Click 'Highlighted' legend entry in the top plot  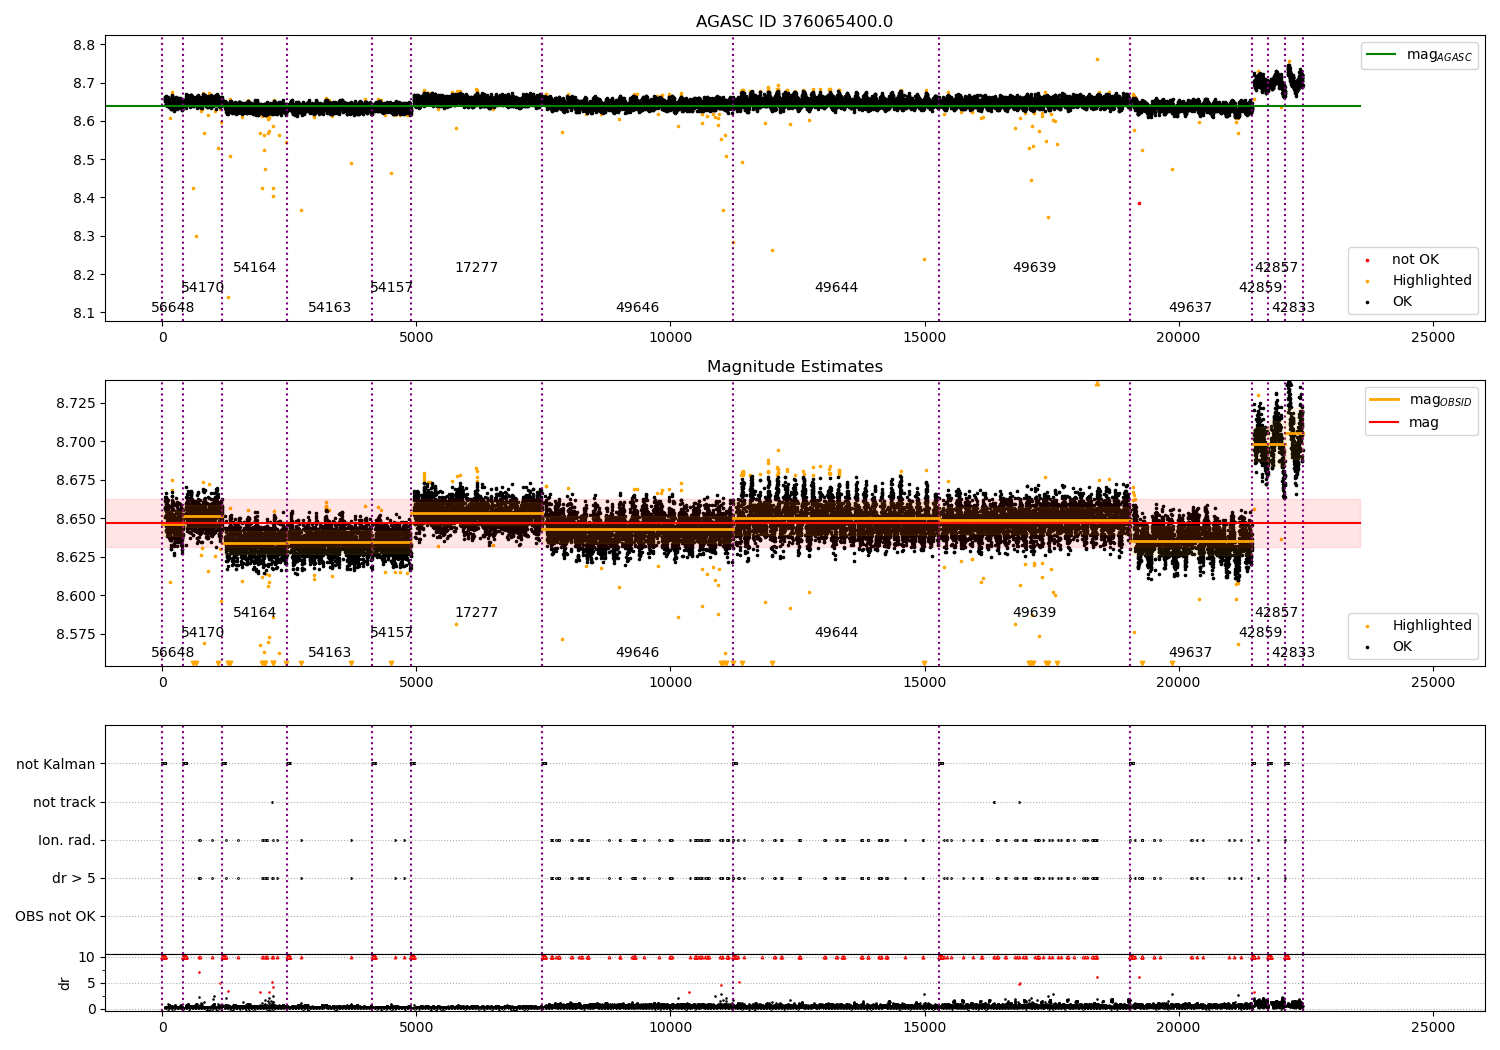pyautogui.click(x=1431, y=281)
